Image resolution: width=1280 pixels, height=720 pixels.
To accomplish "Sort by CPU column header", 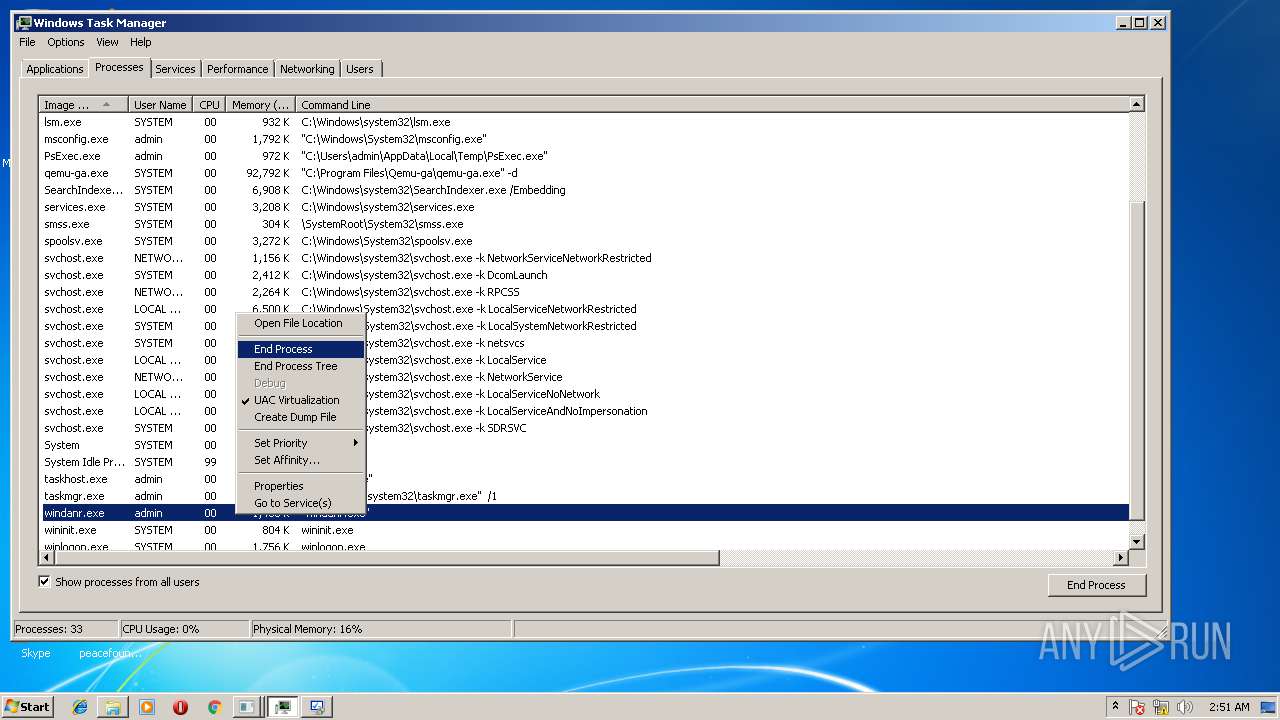I will point(209,105).
